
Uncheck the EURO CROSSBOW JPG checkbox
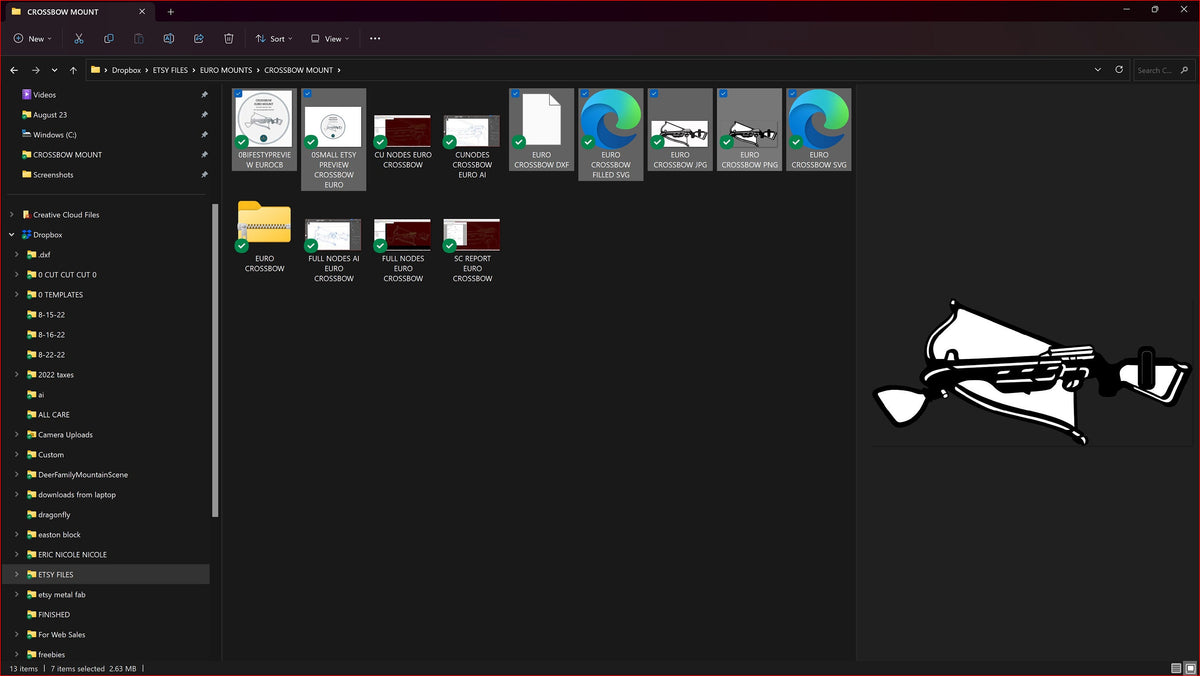pos(653,93)
